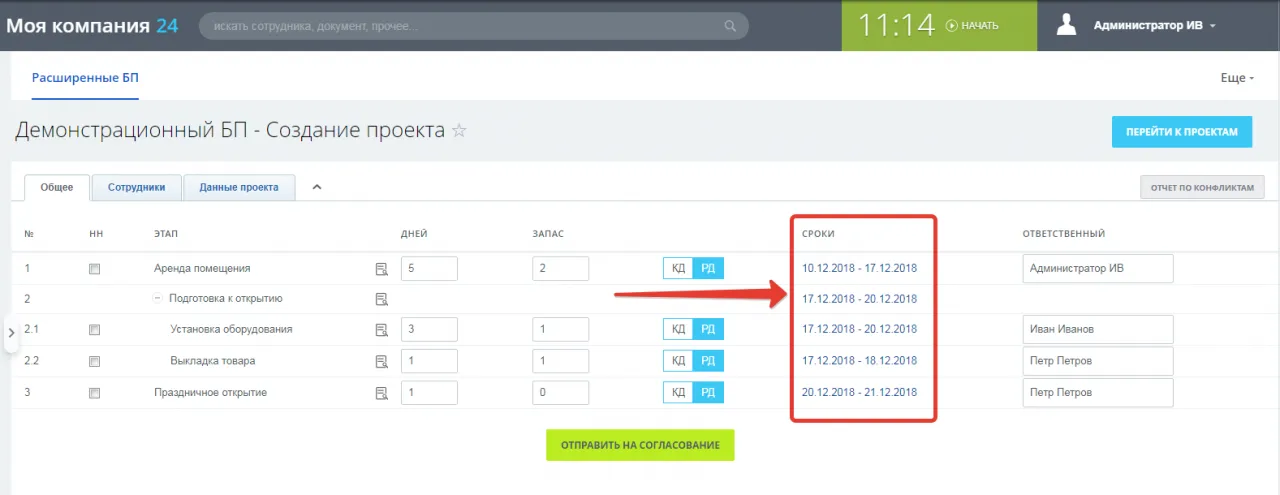Switch to the Сотрудники tab

click(x=136, y=187)
